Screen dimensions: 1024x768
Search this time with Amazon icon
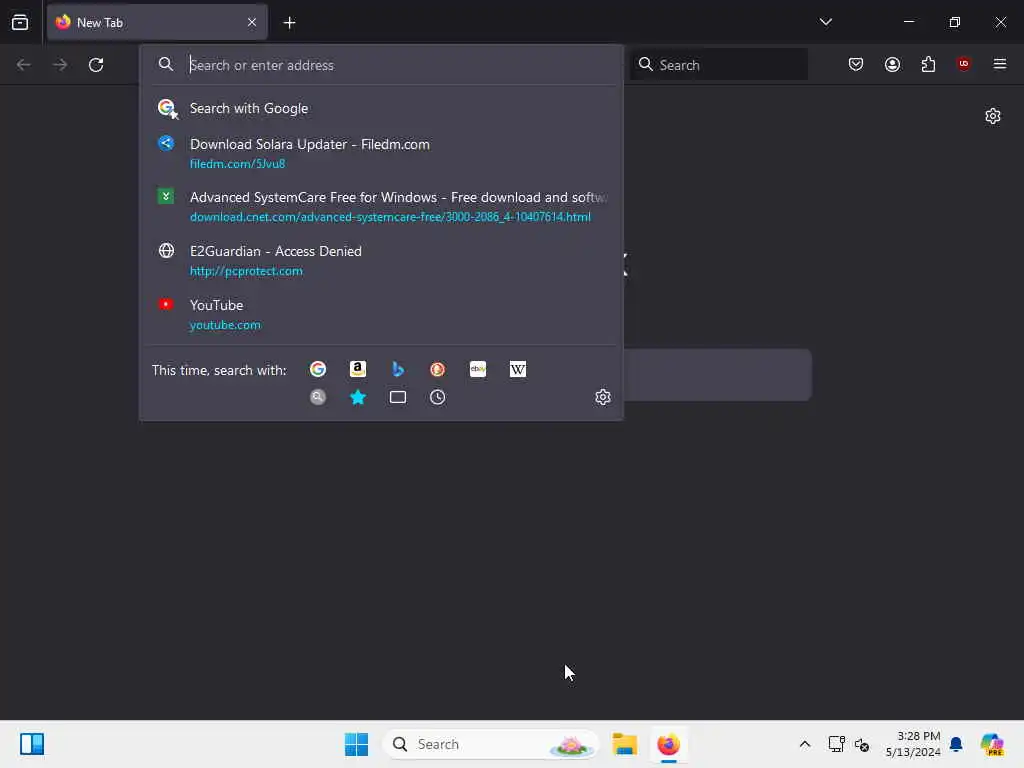point(358,370)
